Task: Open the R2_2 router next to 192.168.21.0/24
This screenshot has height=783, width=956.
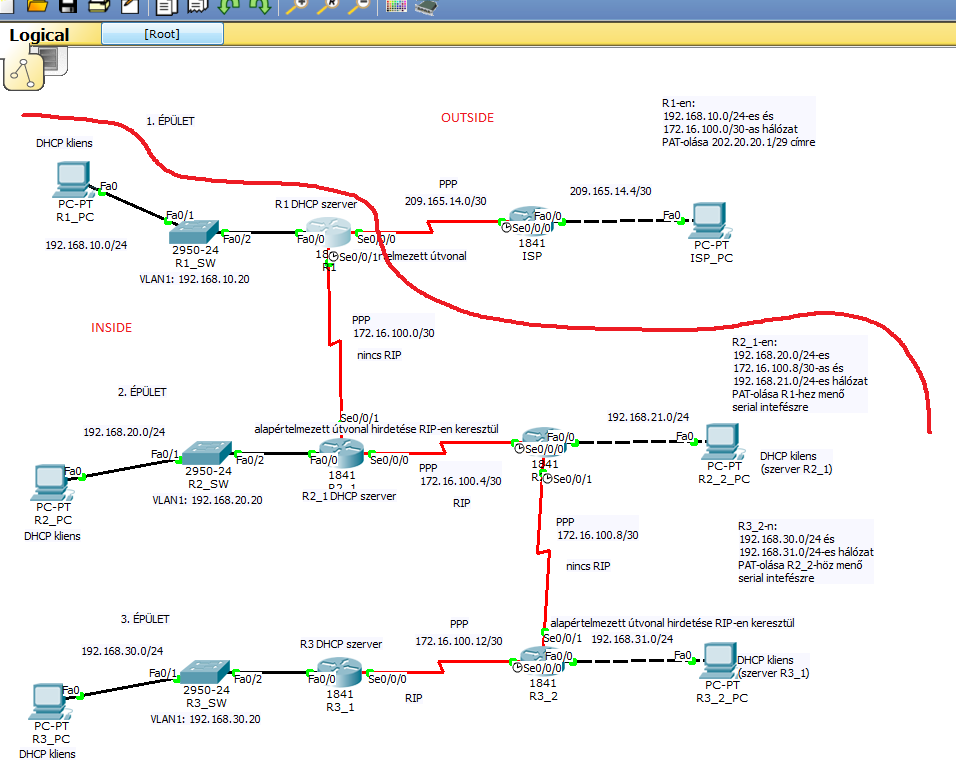Action: (x=544, y=443)
